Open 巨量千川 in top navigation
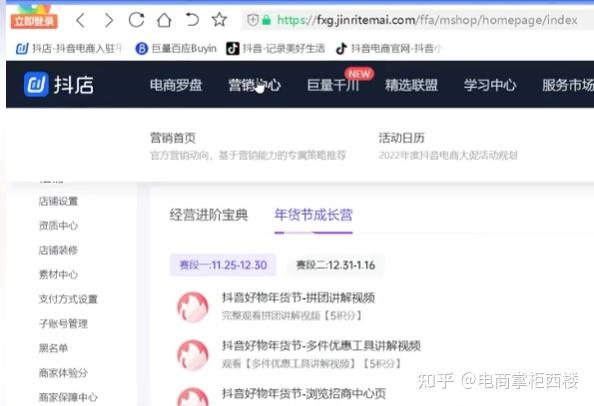 [333, 85]
